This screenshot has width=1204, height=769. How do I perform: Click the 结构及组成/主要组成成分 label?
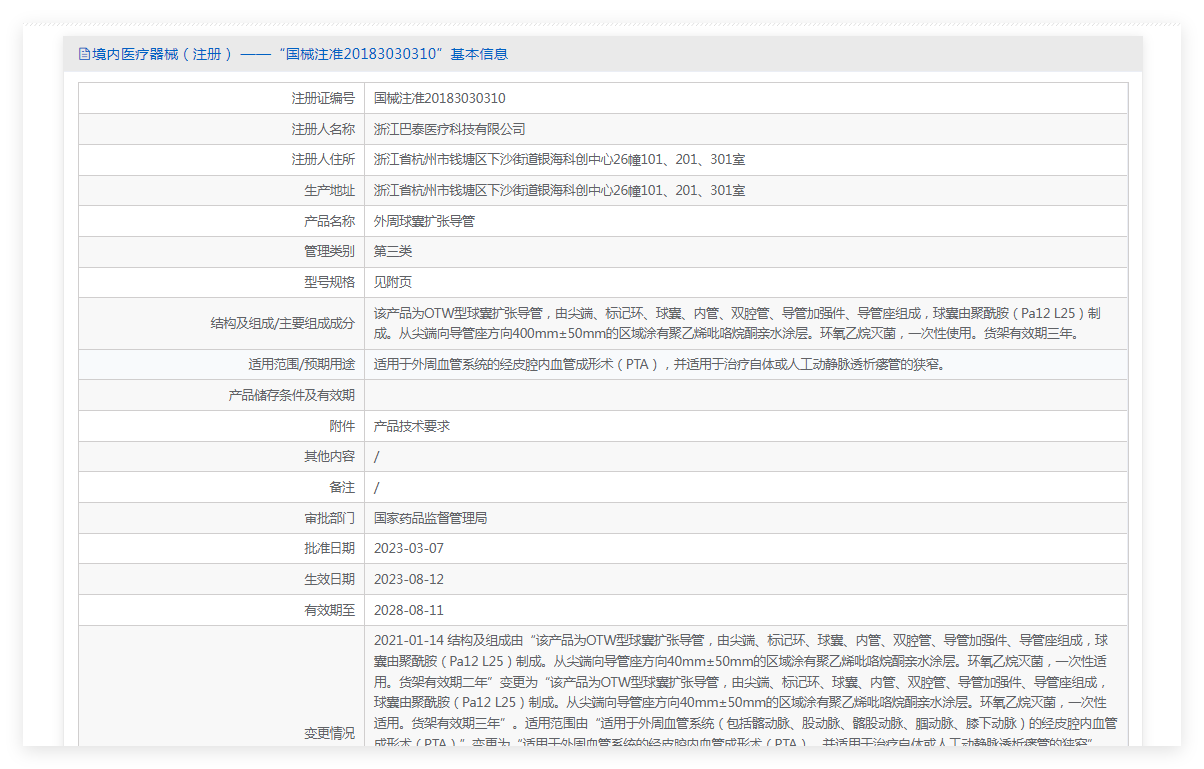coord(282,324)
